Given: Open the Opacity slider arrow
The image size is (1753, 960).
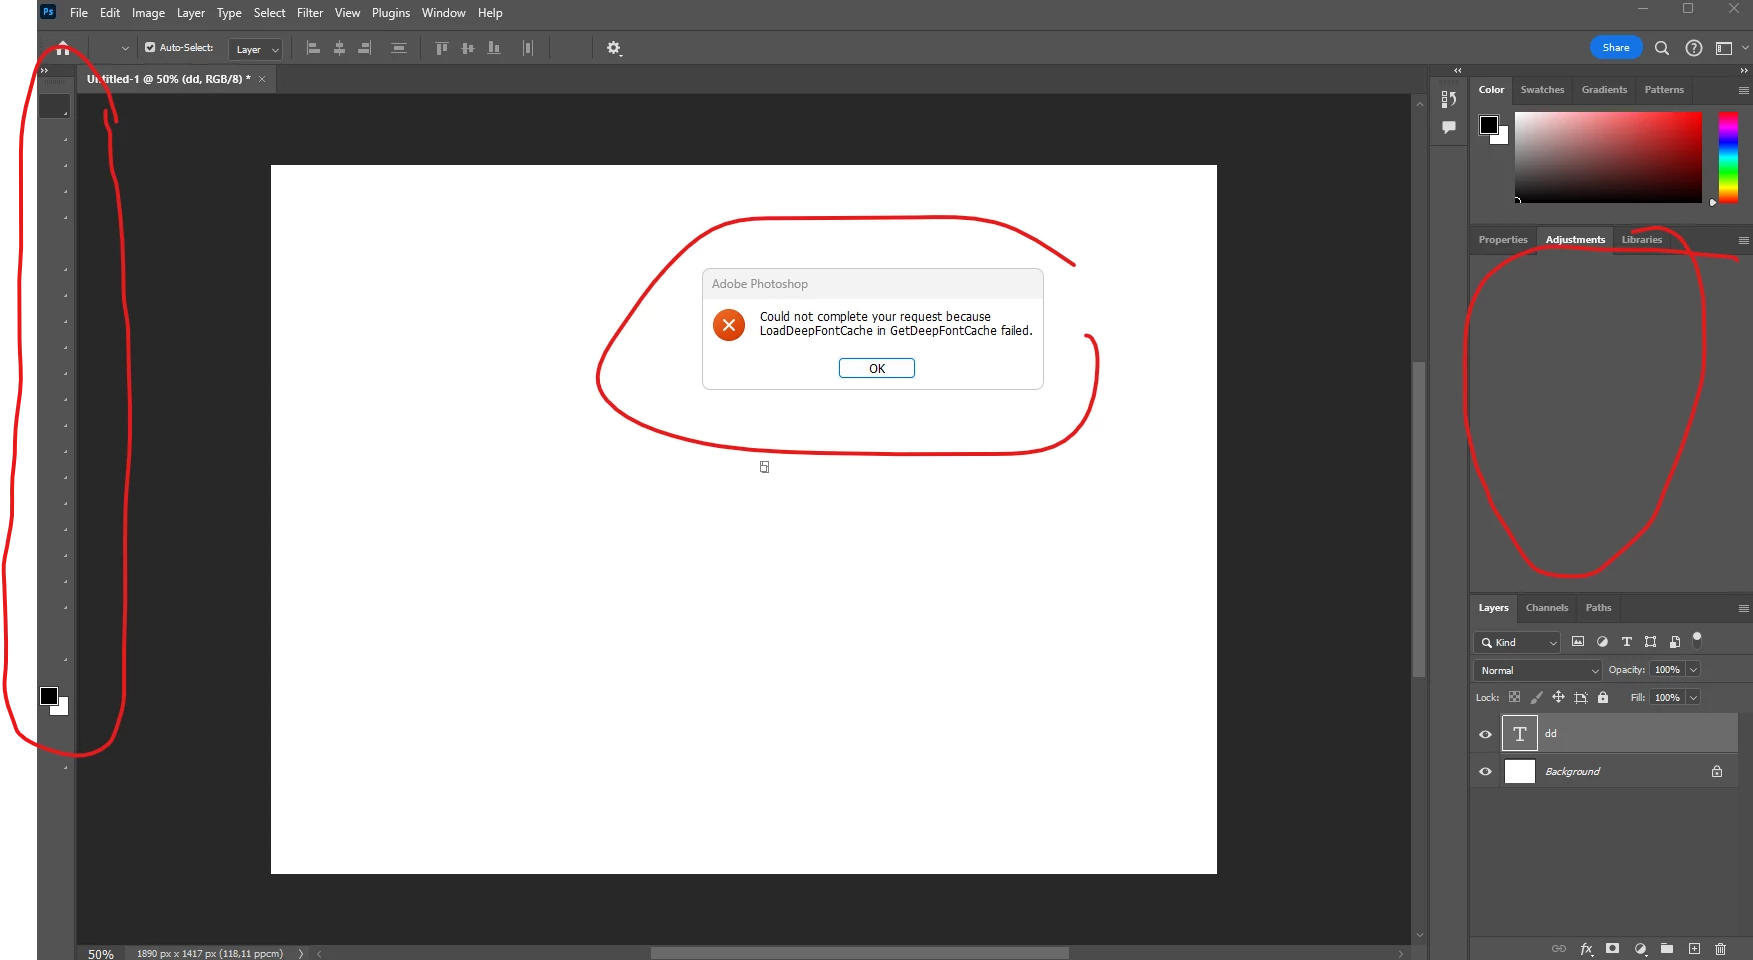Looking at the screenshot, I should click(x=1693, y=670).
